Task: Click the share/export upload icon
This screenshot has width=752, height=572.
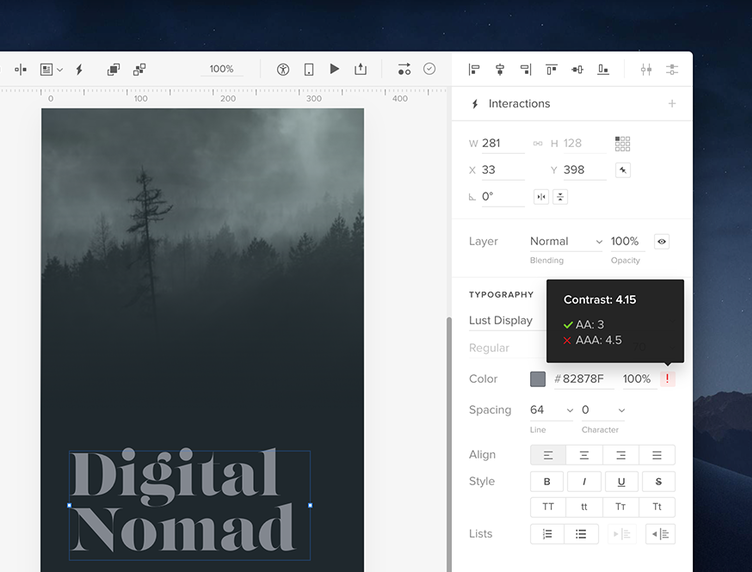Action: (361, 69)
